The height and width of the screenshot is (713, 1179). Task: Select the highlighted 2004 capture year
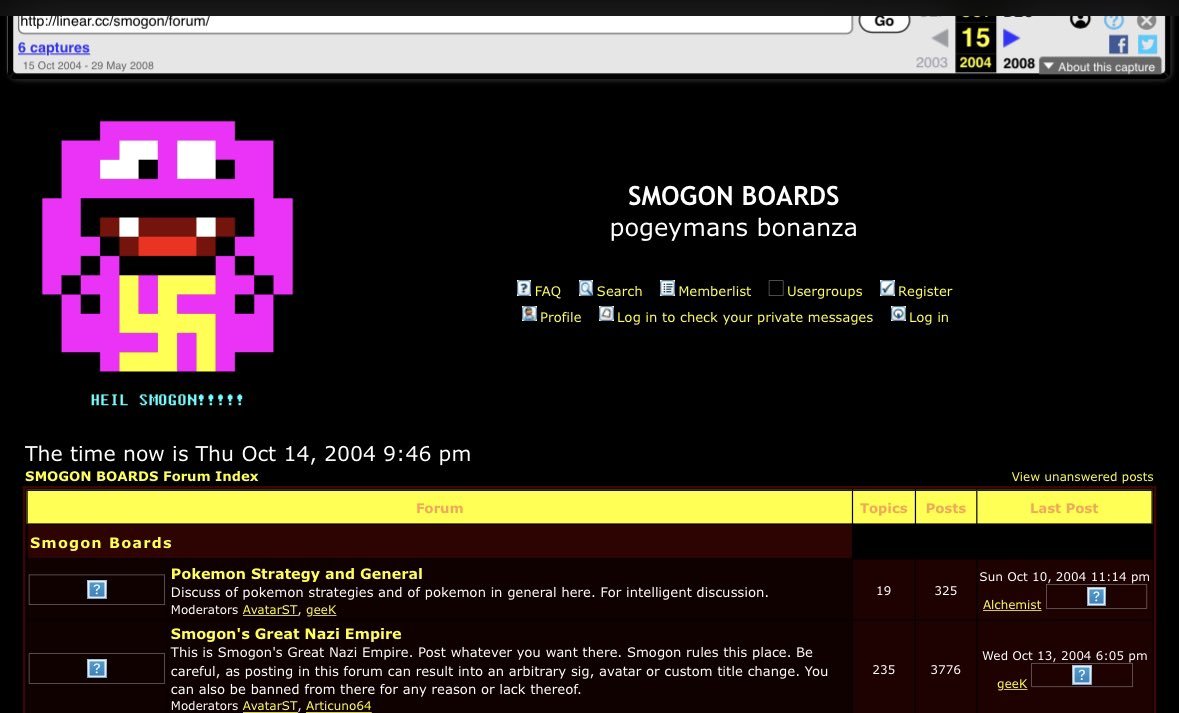975,63
